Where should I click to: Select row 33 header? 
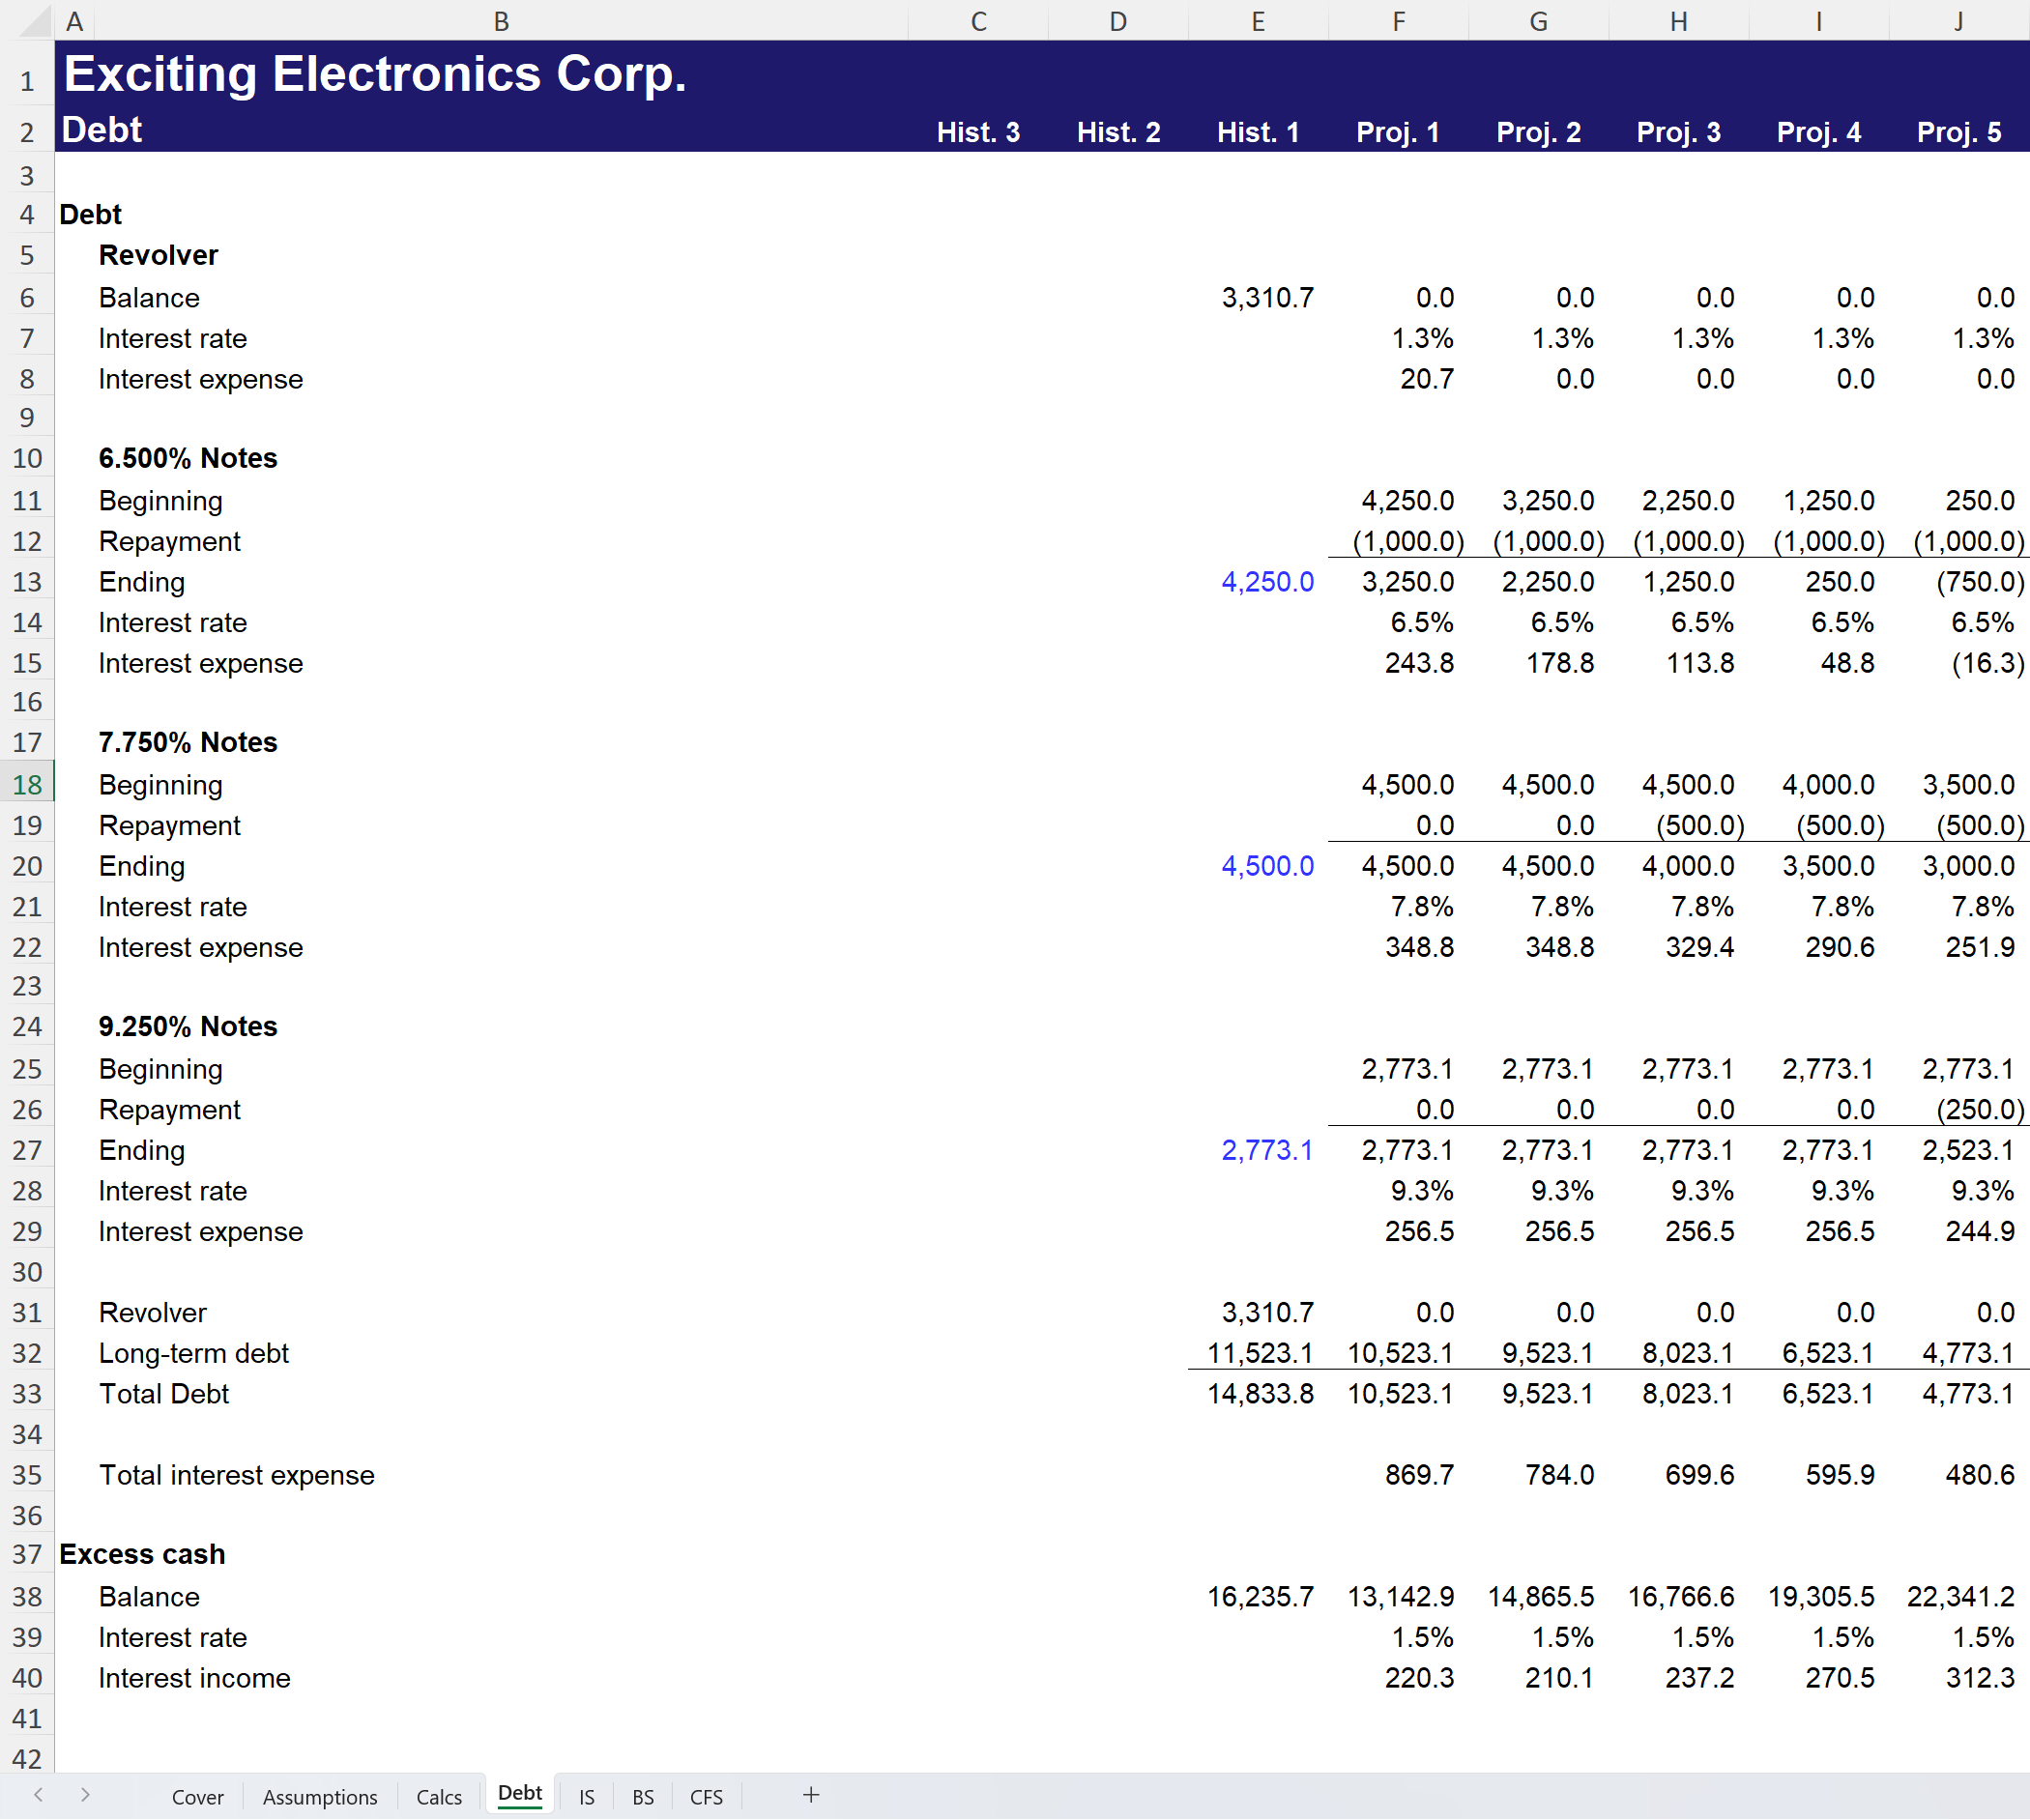(27, 1394)
